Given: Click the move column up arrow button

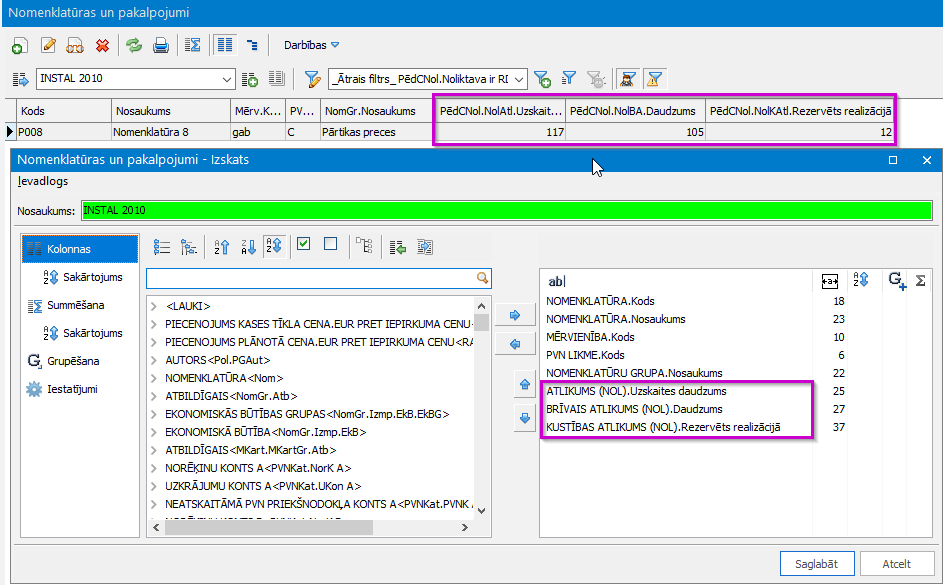Looking at the screenshot, I should (525, 384).
